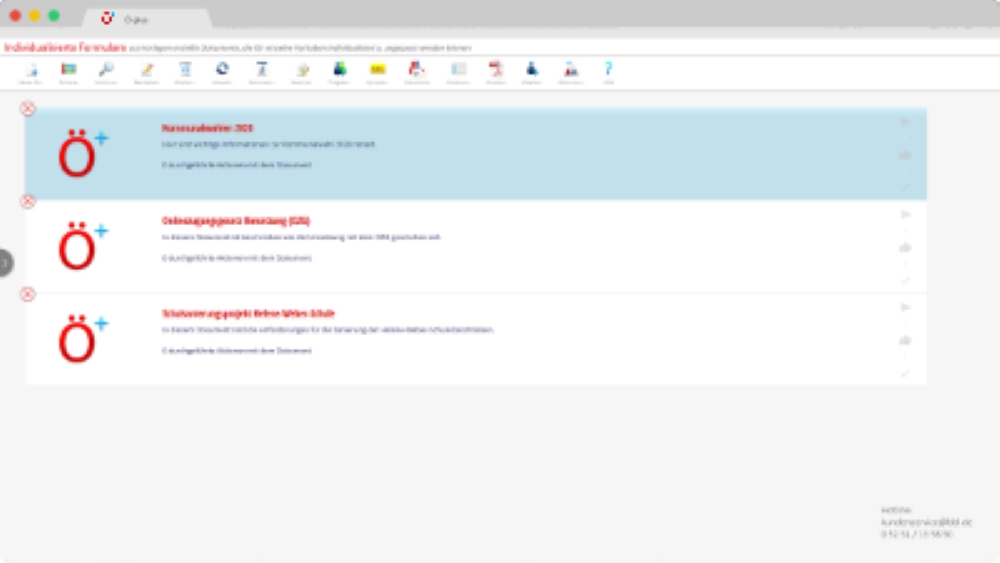Click the green and blue toolbar icon
1000x563 pixels.
tap(339, 69)
